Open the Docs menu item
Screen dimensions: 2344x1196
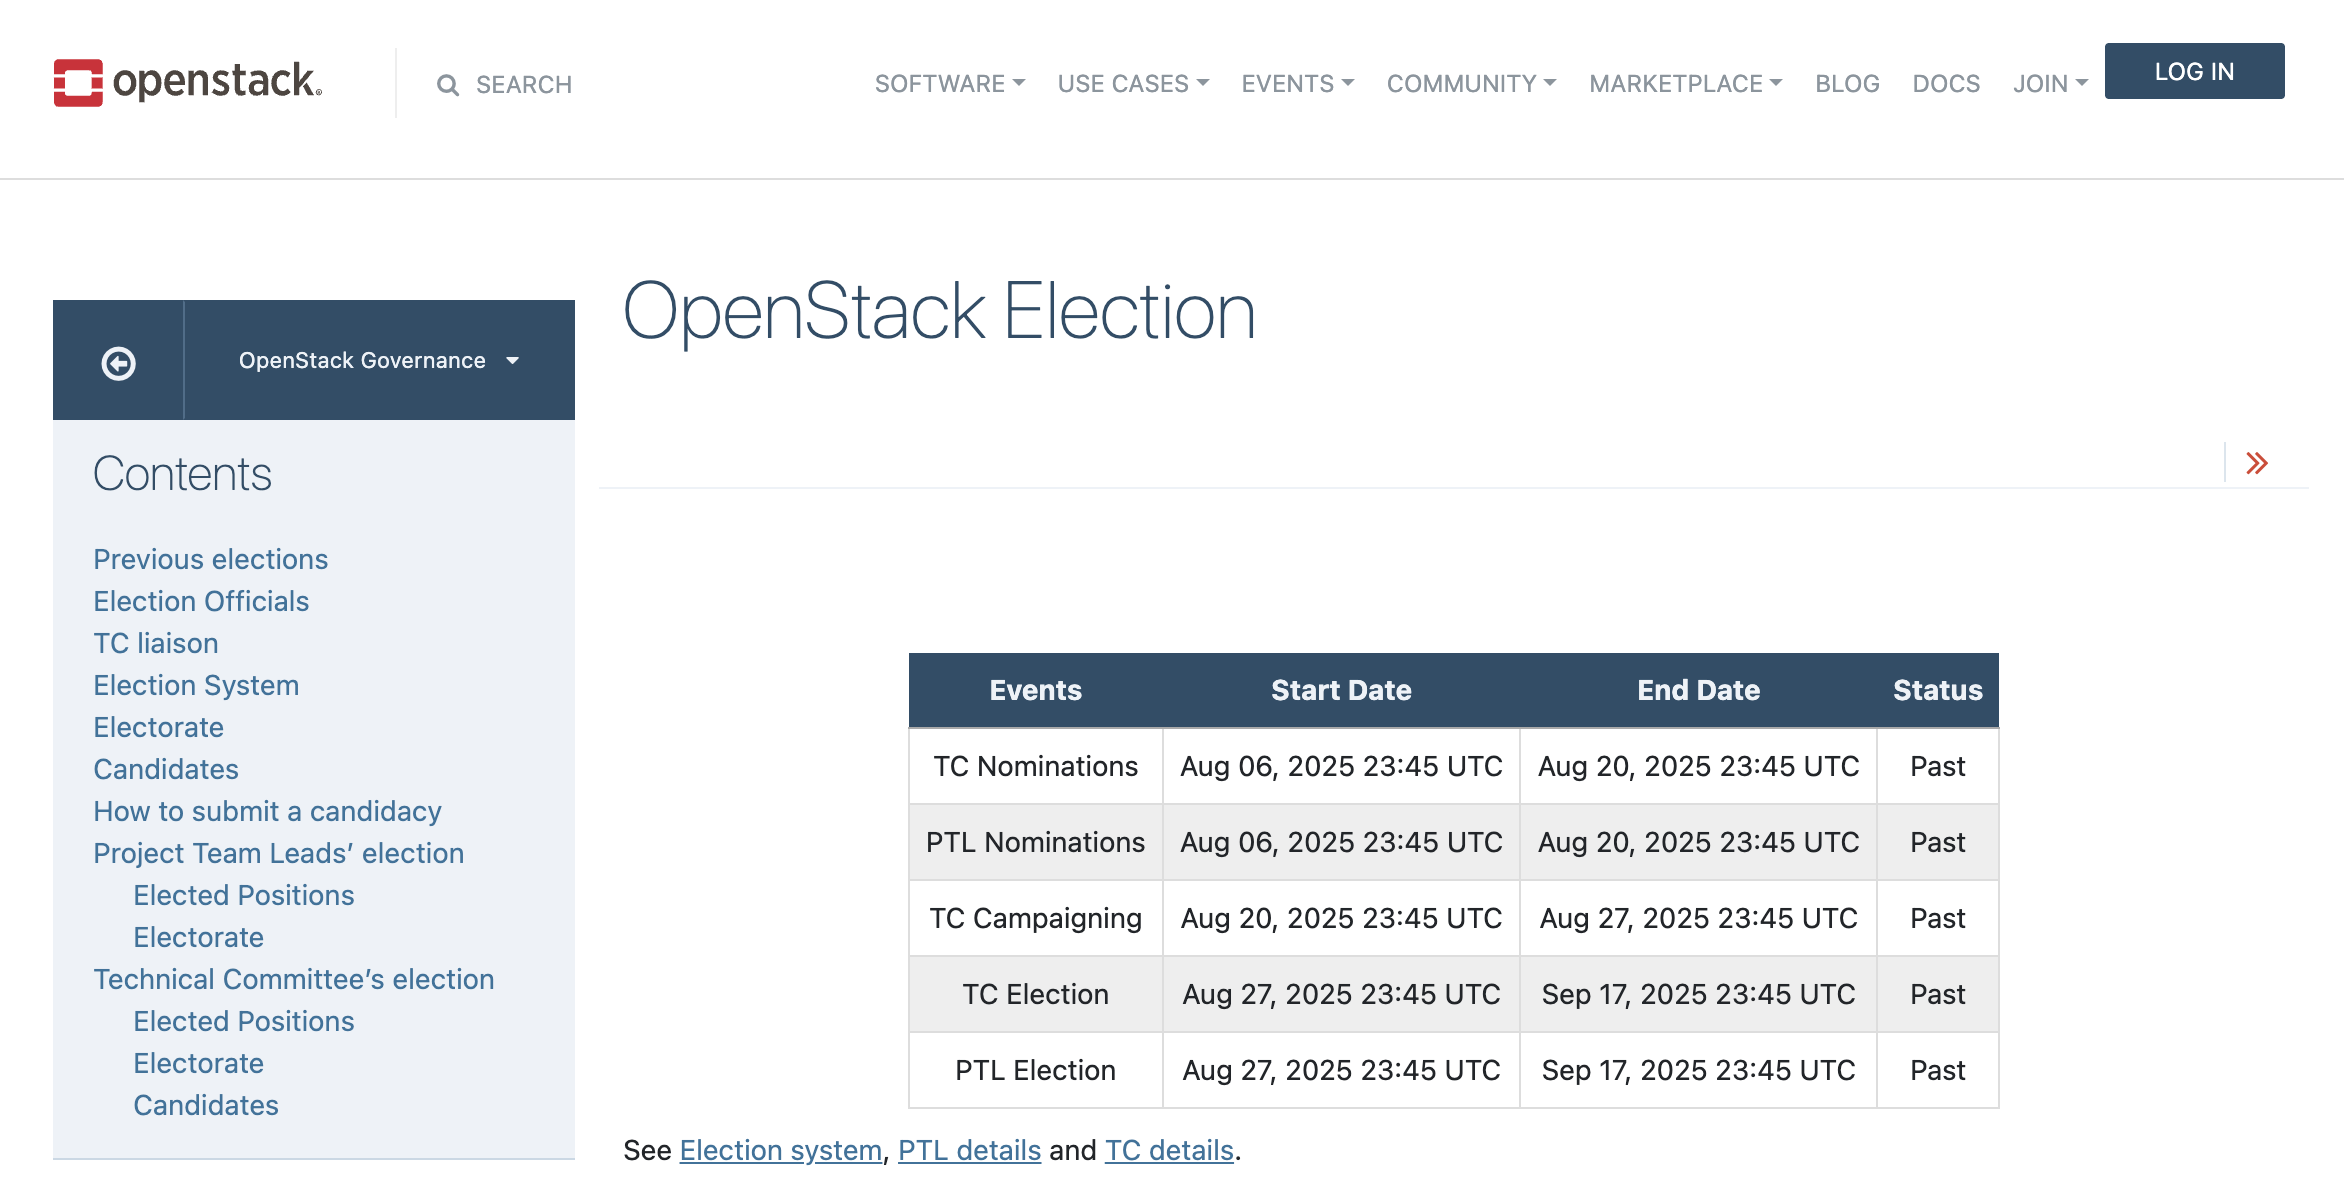[x=1945, y=84]
